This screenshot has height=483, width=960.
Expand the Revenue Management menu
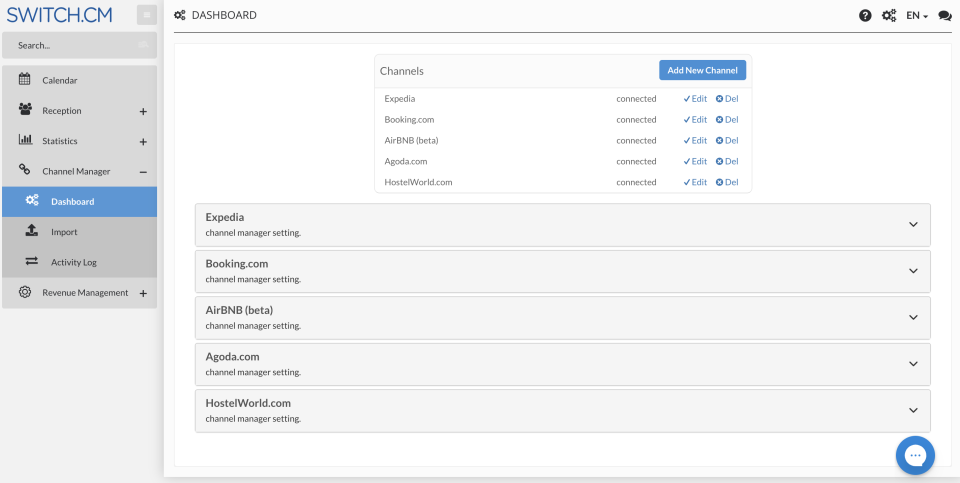(x=143, y=293)
